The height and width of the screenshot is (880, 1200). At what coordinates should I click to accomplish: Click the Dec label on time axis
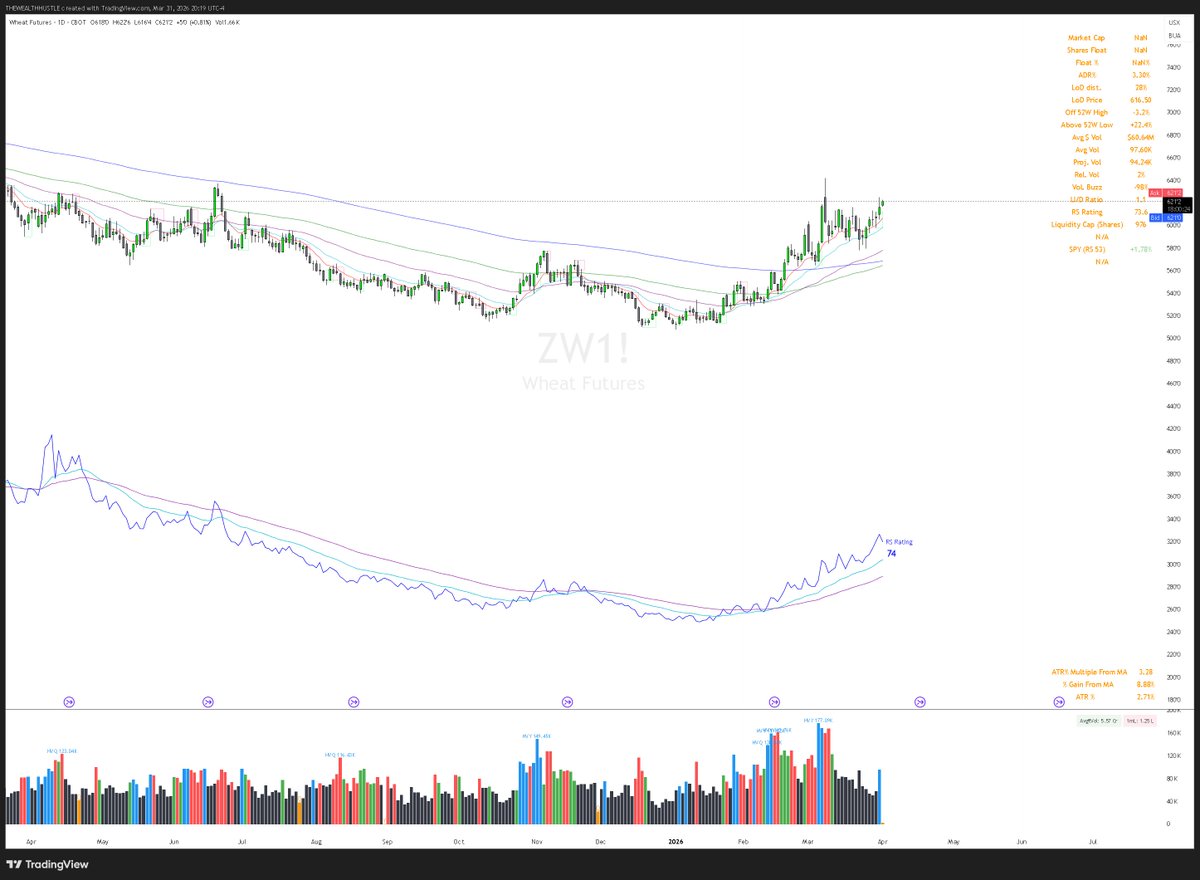tap(601, 842)
